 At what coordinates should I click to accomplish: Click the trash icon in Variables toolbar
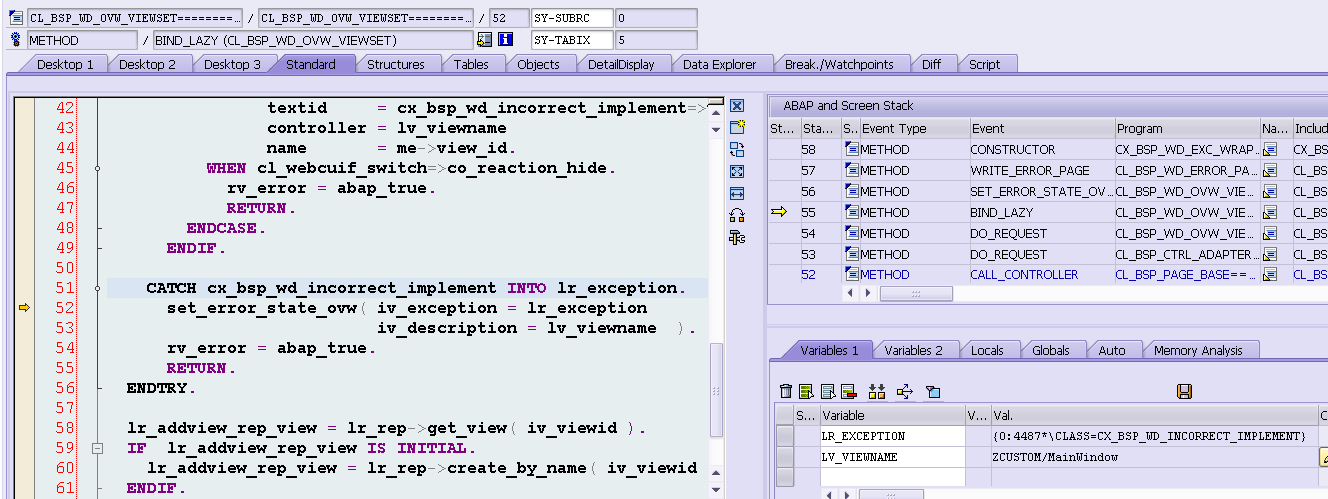coord(786,391)
